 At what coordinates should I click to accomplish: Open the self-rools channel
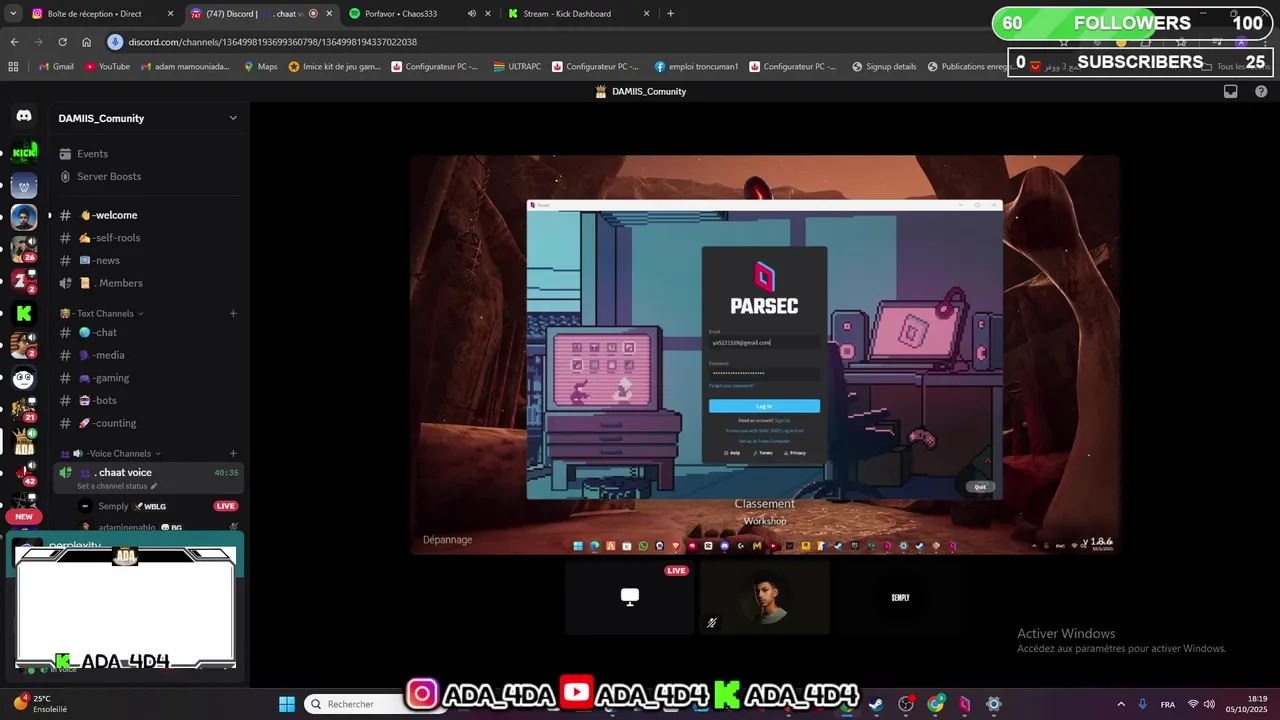148,238
